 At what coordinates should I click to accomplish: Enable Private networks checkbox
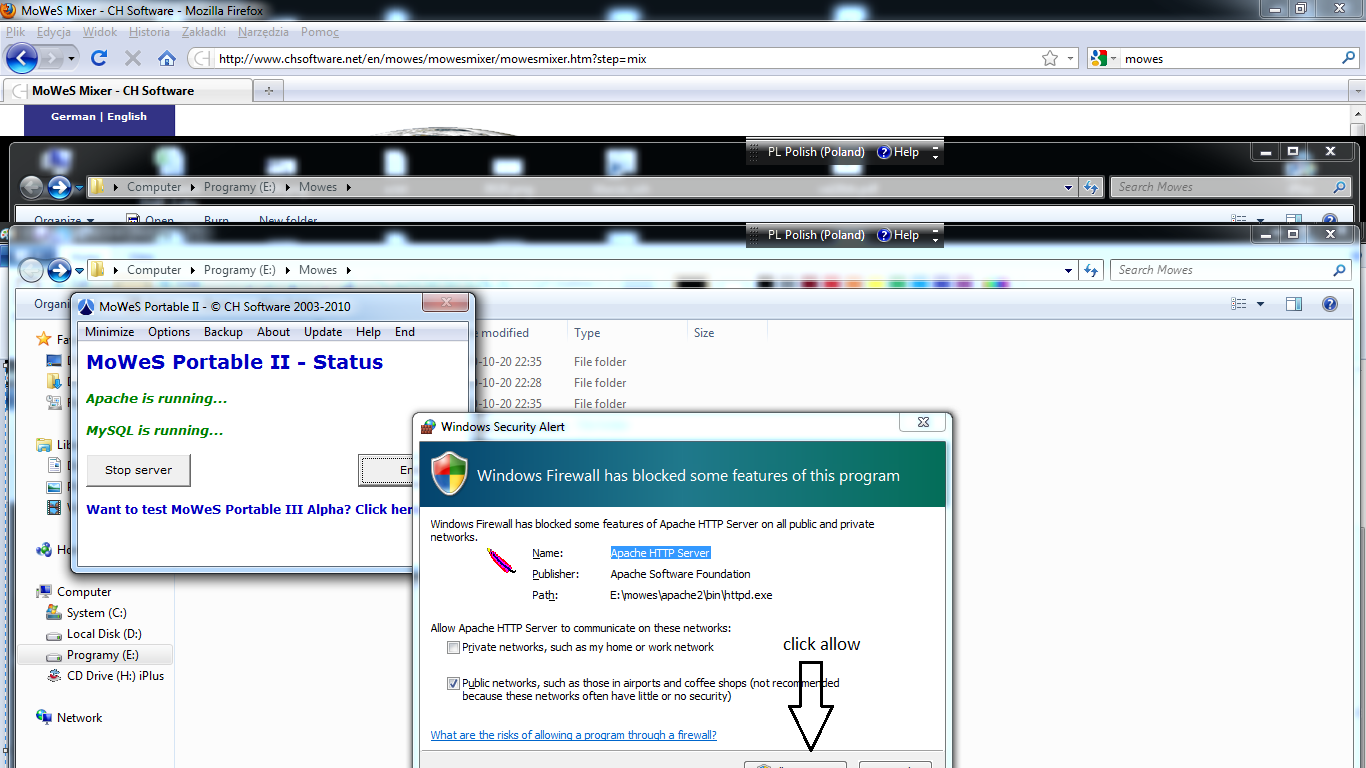point(454,648)
